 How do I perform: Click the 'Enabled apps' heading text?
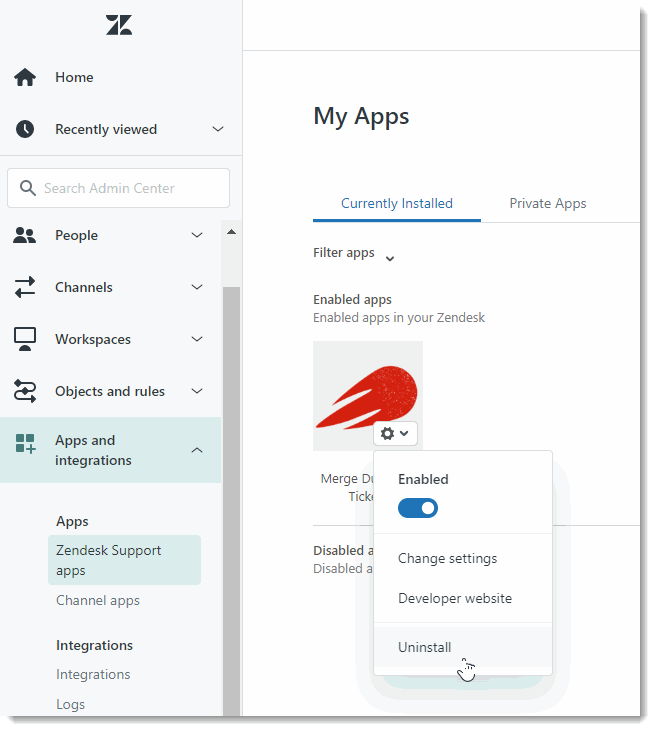(352, 299)
